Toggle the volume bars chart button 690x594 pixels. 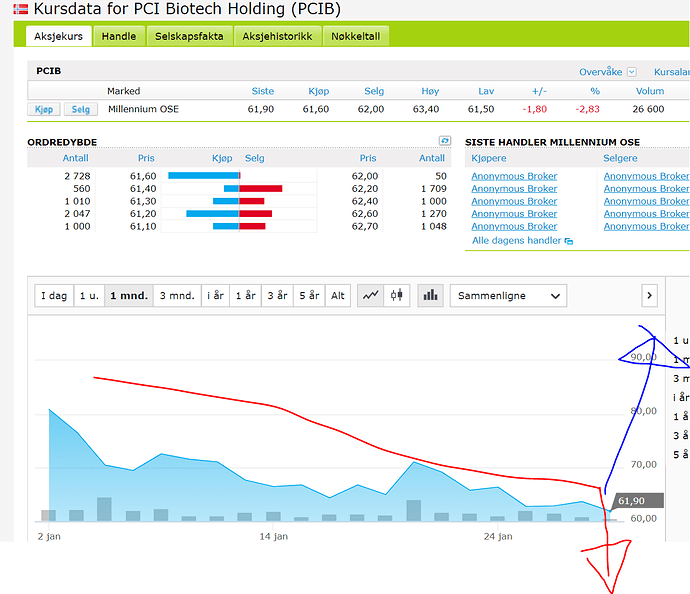pos(430,295)
